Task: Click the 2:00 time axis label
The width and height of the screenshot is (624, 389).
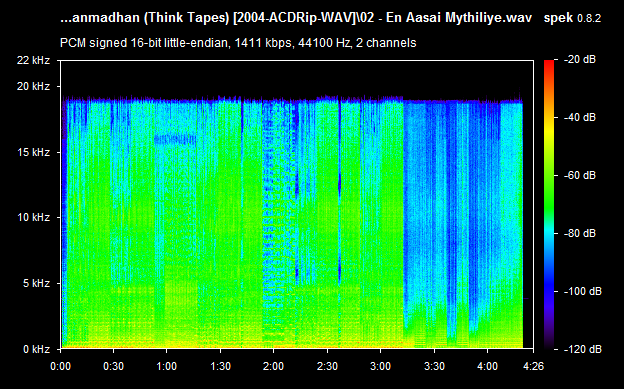Action: 273,366
